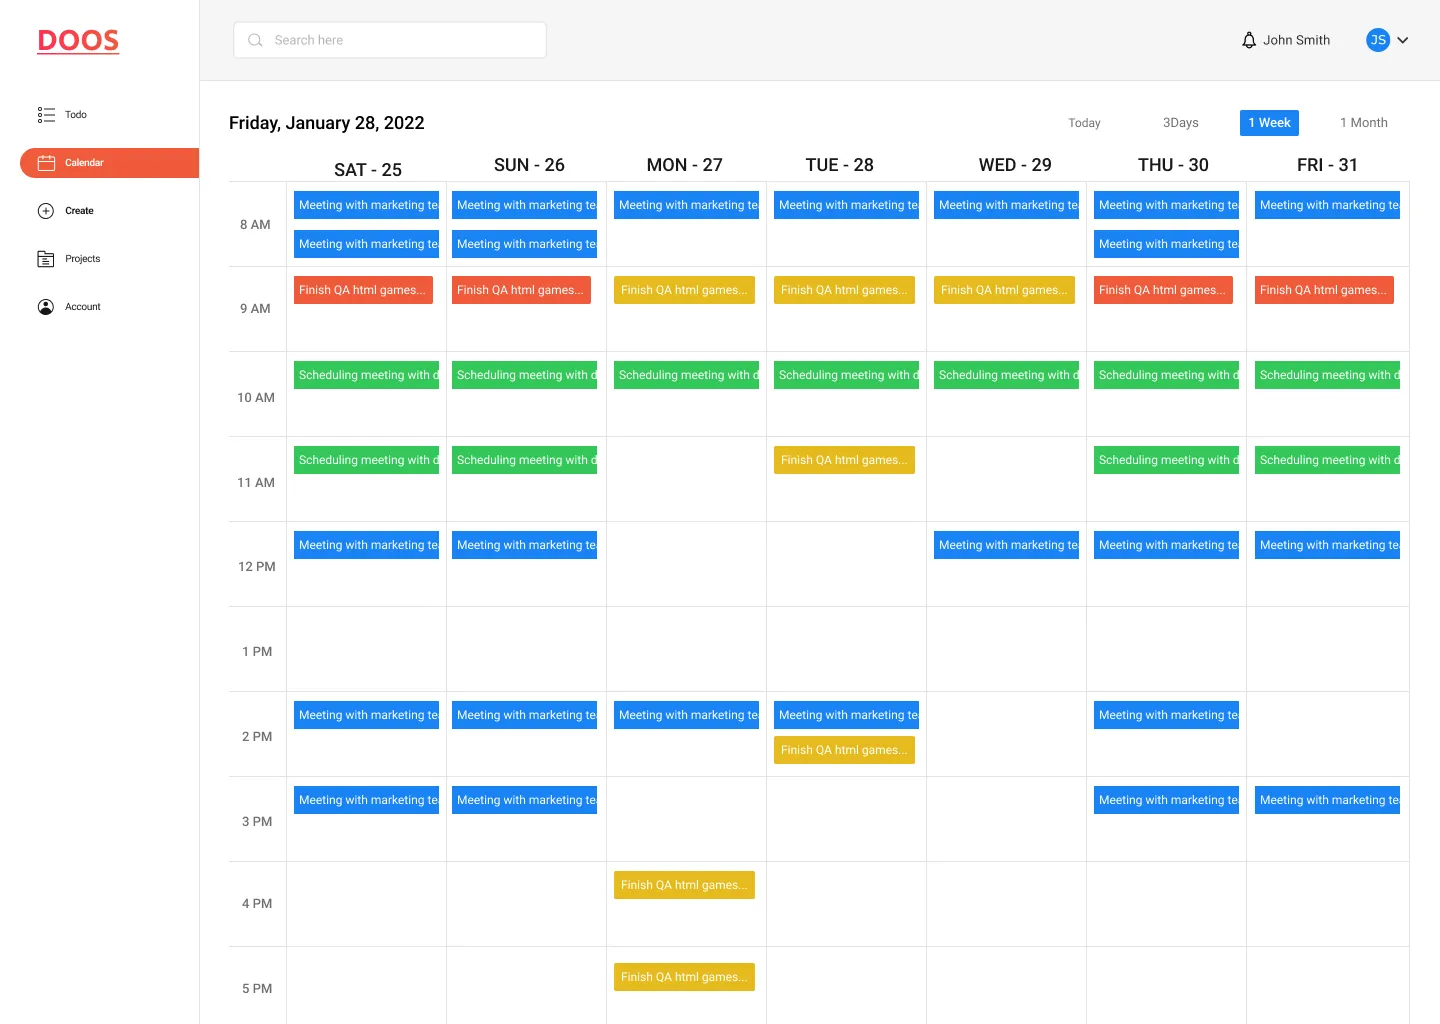1440x1024 pixels.
Task: Open the Account menu item
Action: 83,307
